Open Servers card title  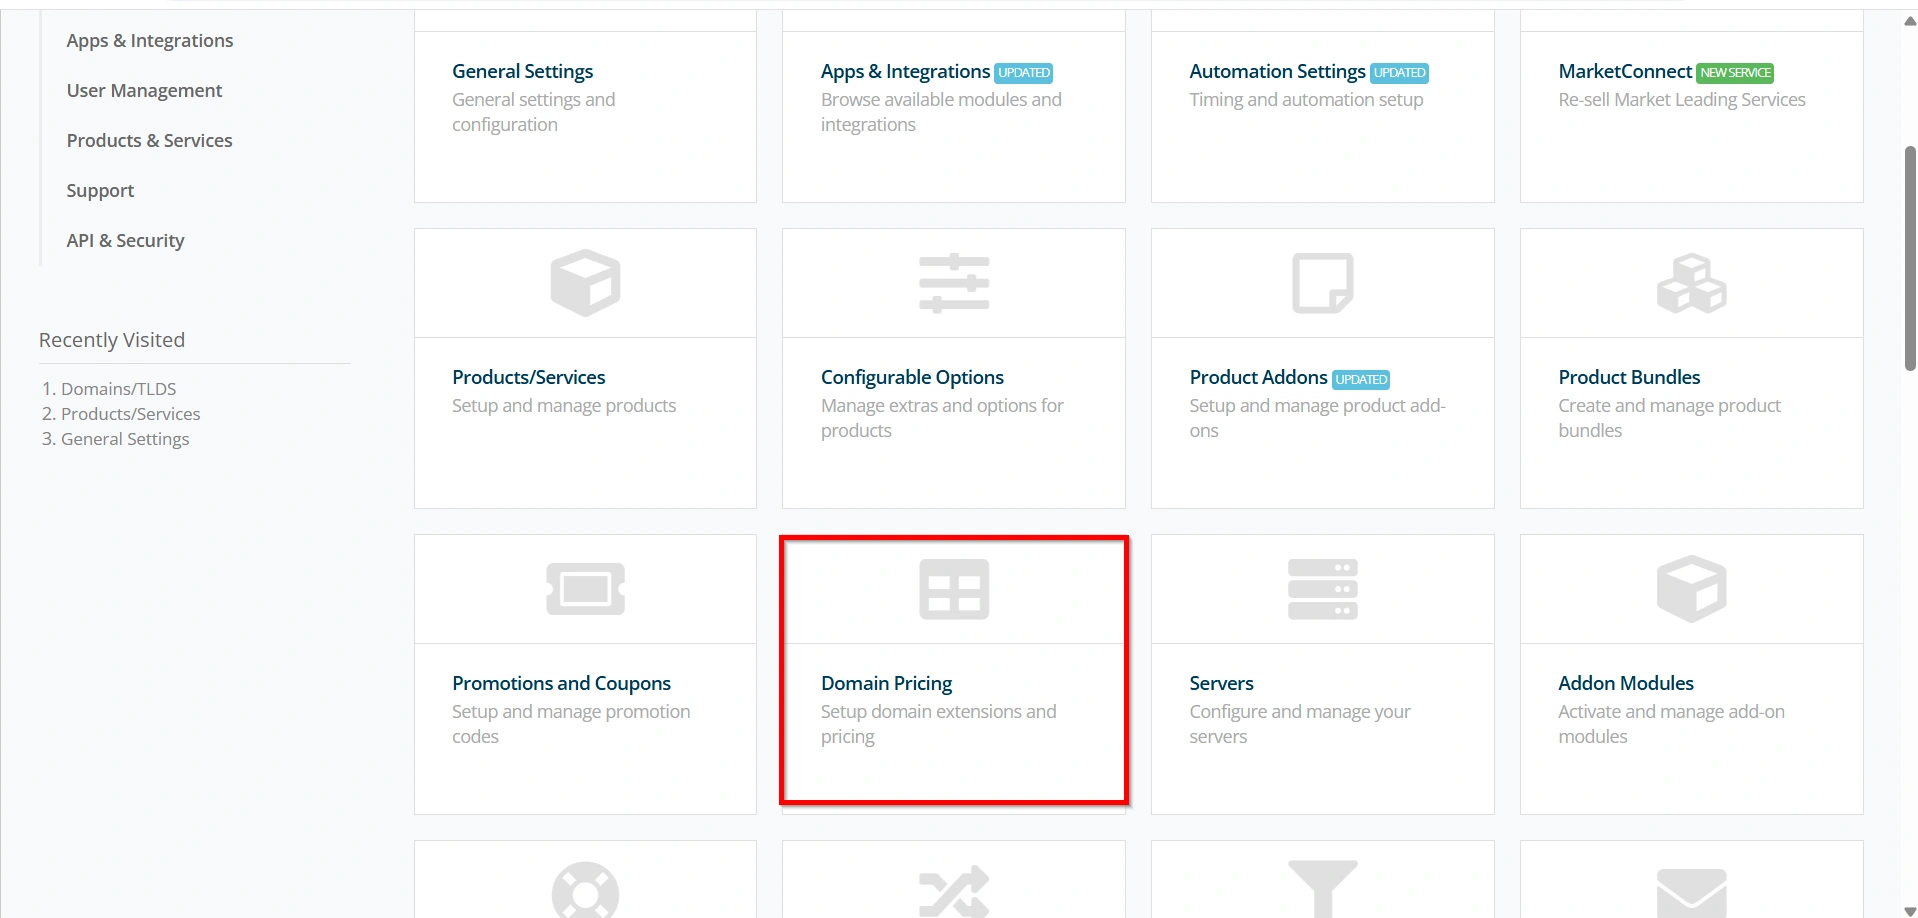[1221, 683]
